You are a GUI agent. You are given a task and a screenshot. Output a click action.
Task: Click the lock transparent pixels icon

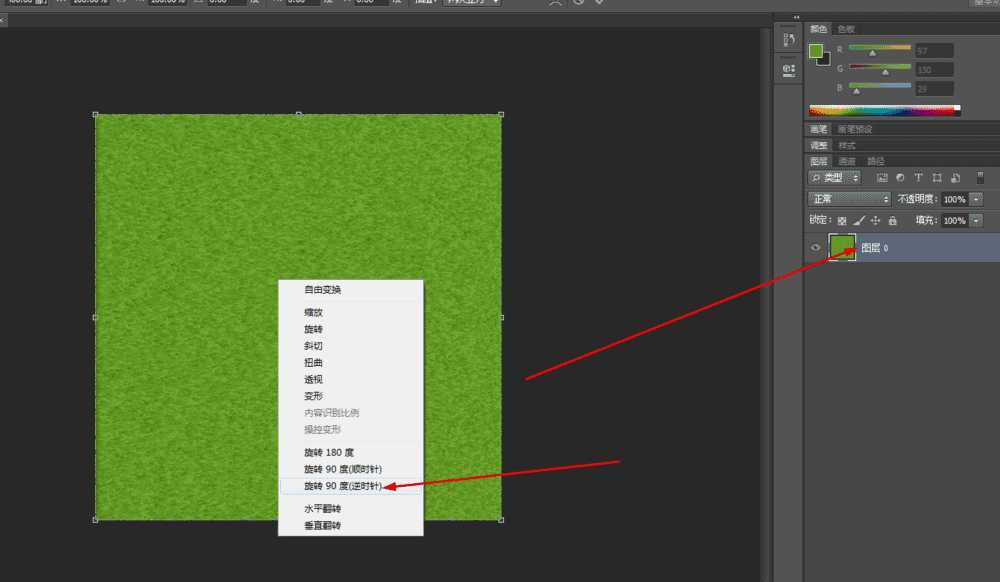[843, 221]
